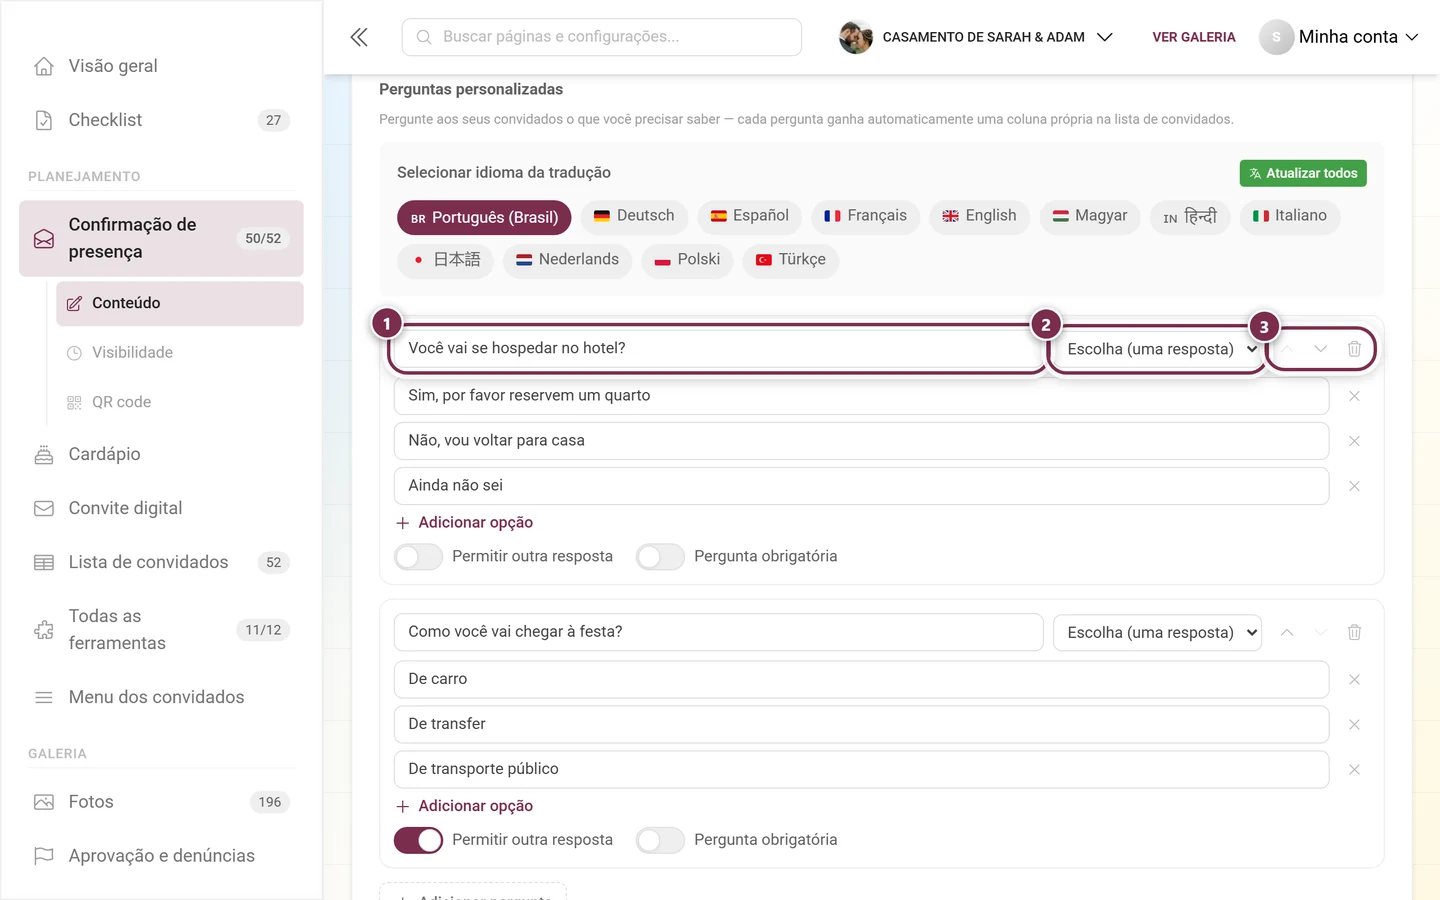Click the Cardápio cake icon

(x=44, y=454)
